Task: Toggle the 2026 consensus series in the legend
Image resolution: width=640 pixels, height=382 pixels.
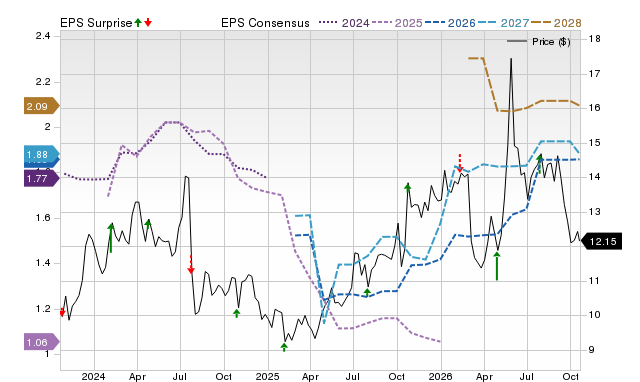Action: tap(450, 23)
